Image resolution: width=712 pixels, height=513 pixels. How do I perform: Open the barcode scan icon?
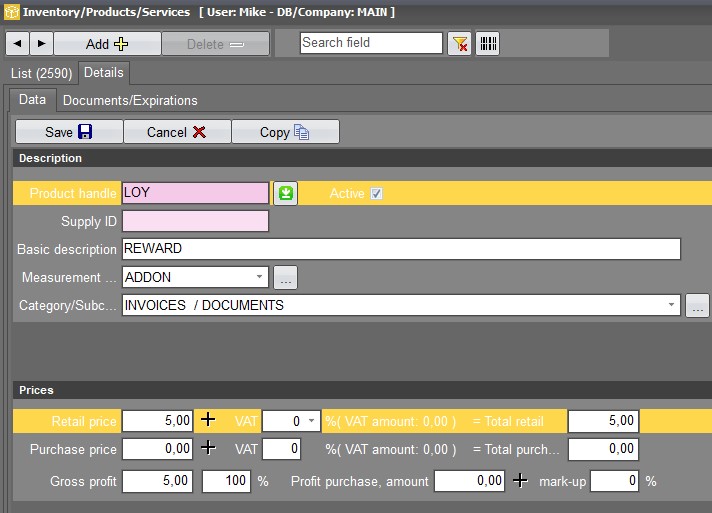pyautogui.click(x=488, y=44)
